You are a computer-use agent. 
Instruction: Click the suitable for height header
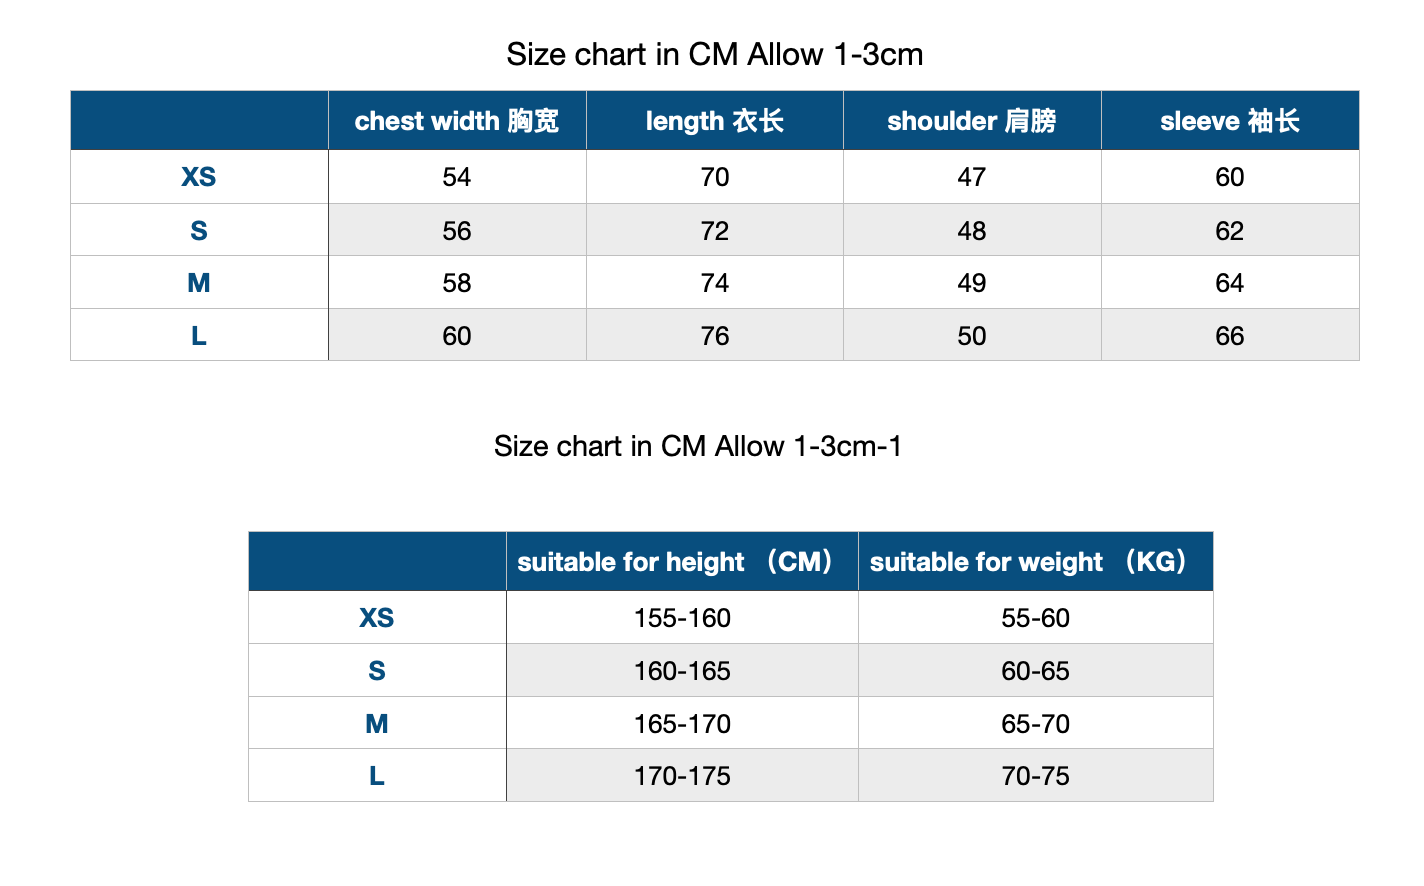[682, 562]
